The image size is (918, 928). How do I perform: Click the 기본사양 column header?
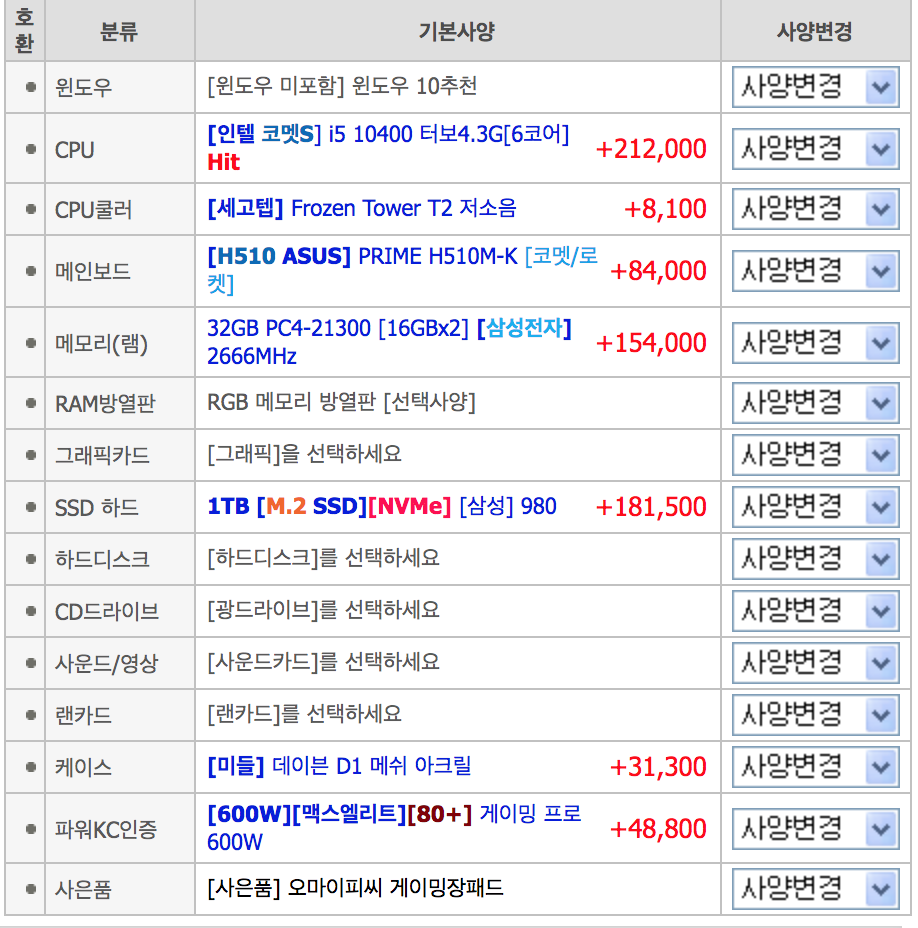coord(457,31)
